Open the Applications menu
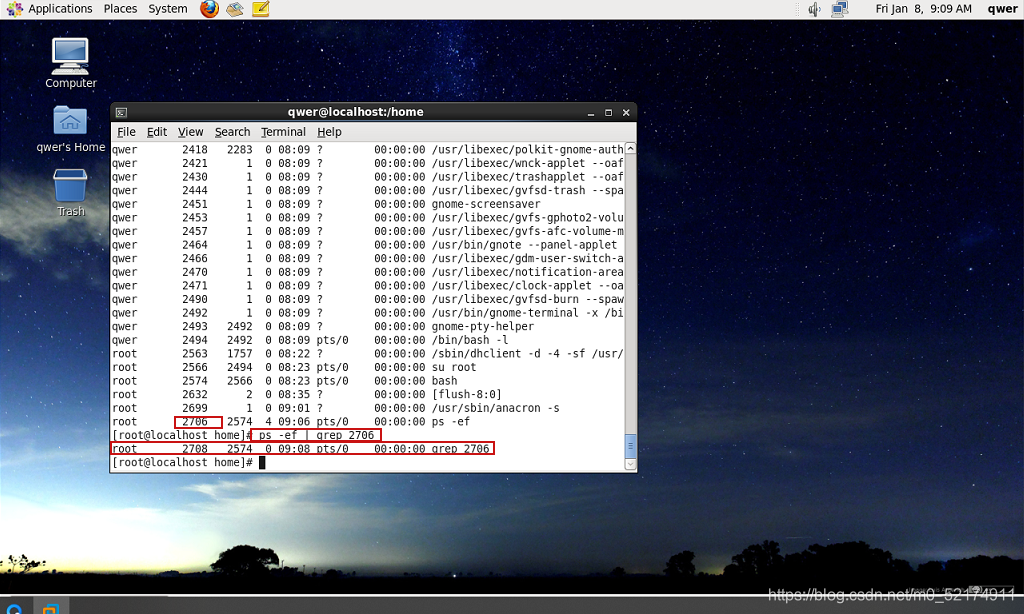This screenshot has height=614, width=1024. pos(60,9)
